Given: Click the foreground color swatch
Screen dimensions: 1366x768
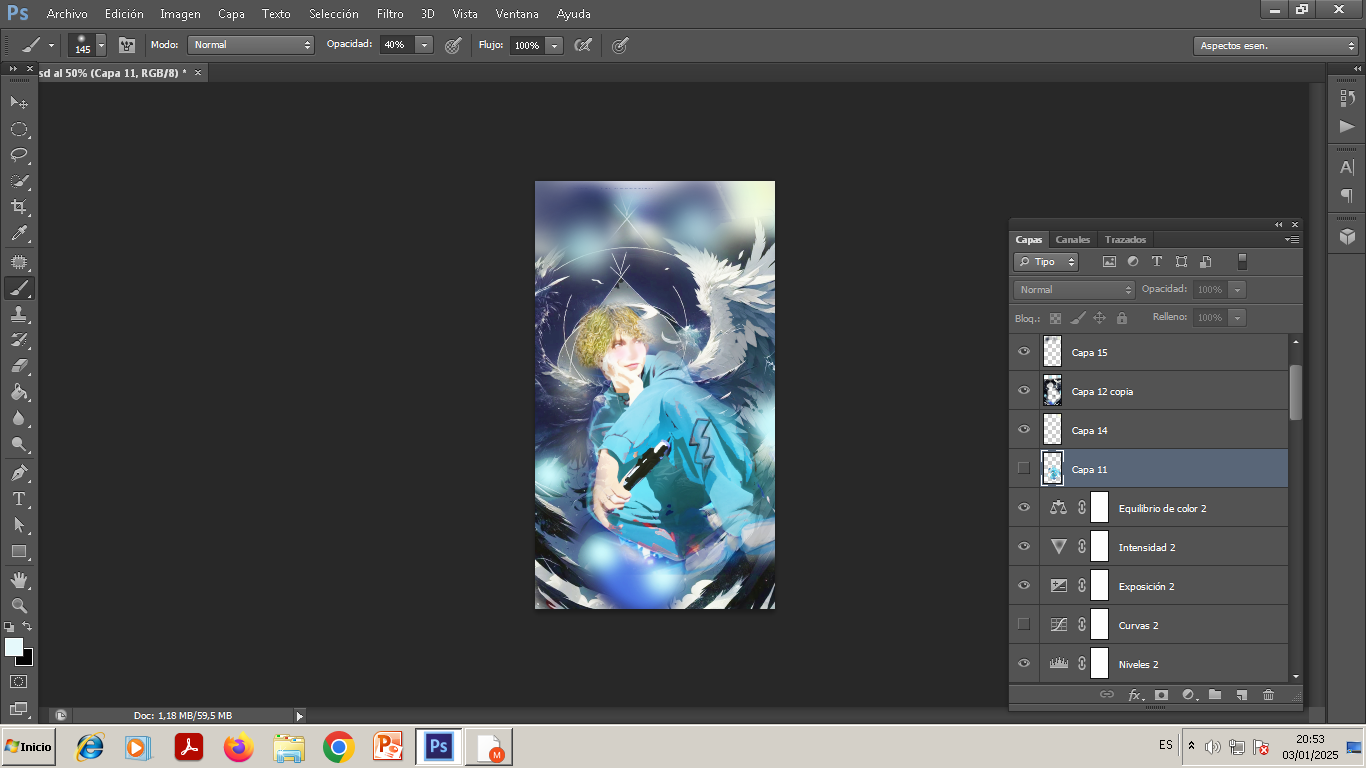Looking at the screenshot, I should click(13, 647).
